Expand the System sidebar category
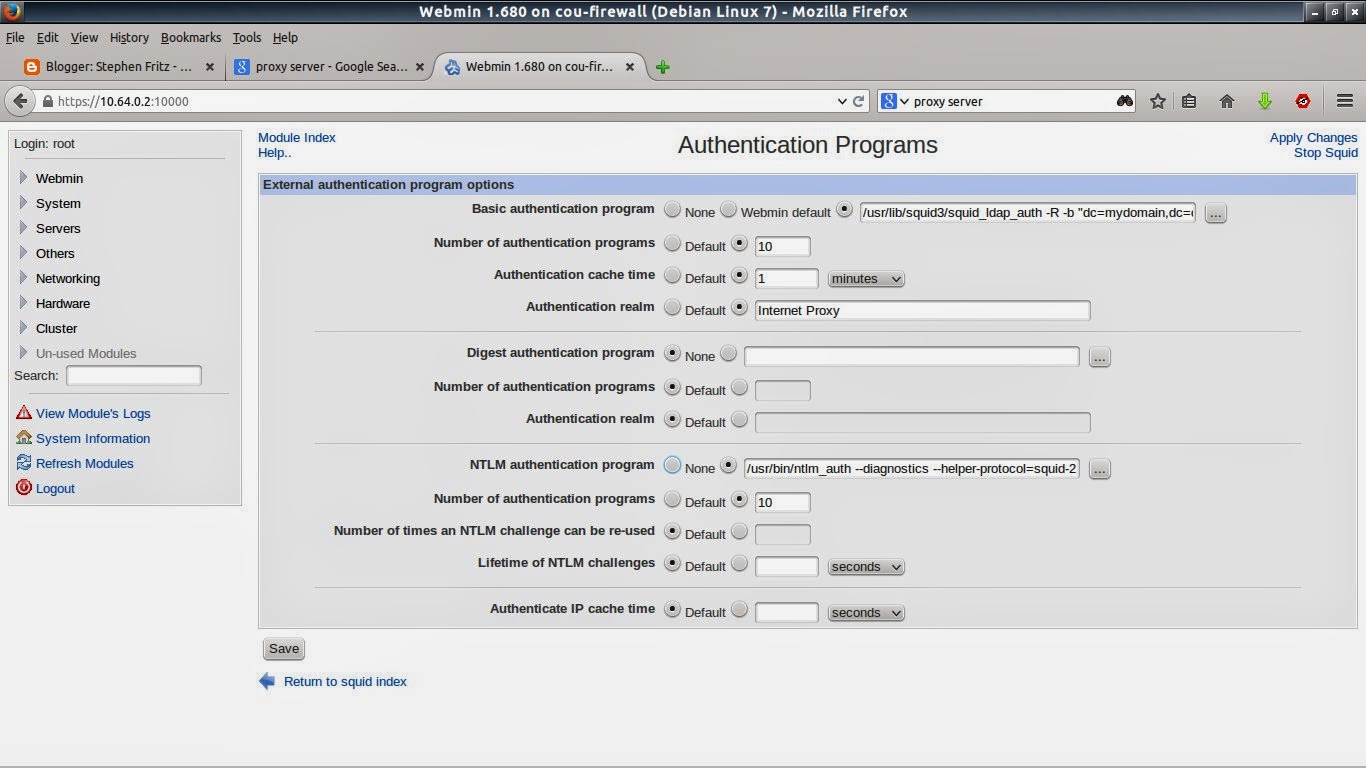Screen dimensions: 1366x768 tap(58, 203)
